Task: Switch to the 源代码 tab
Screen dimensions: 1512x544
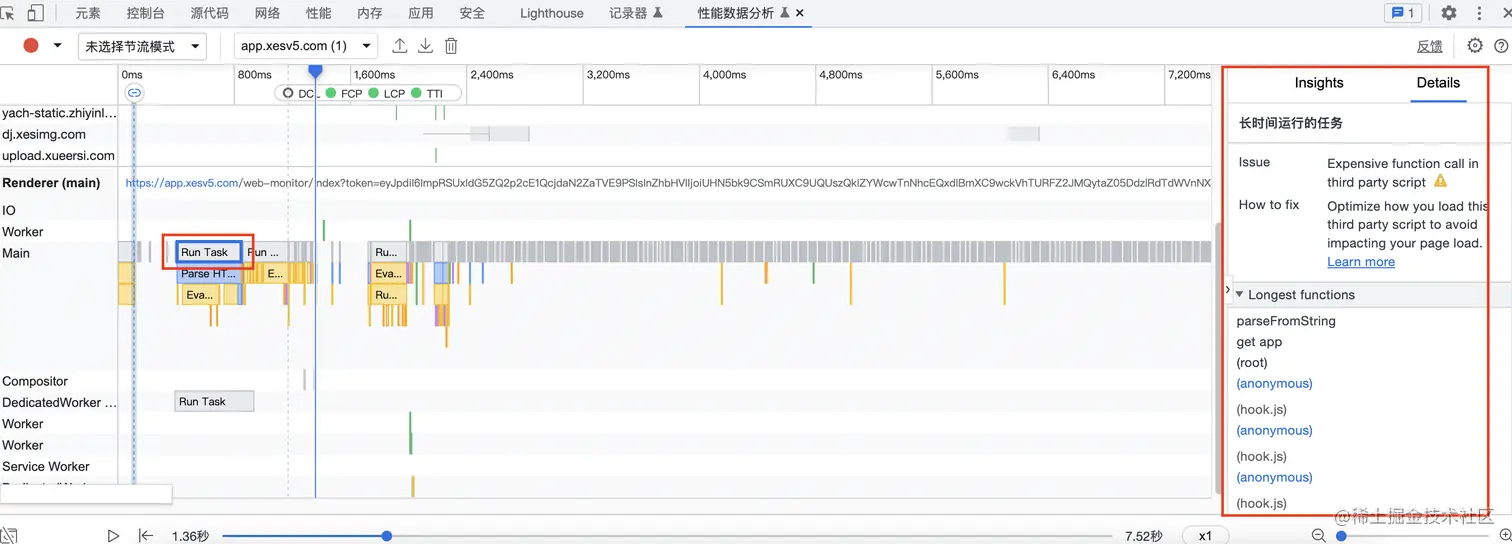Action: [x=209, y=13]
